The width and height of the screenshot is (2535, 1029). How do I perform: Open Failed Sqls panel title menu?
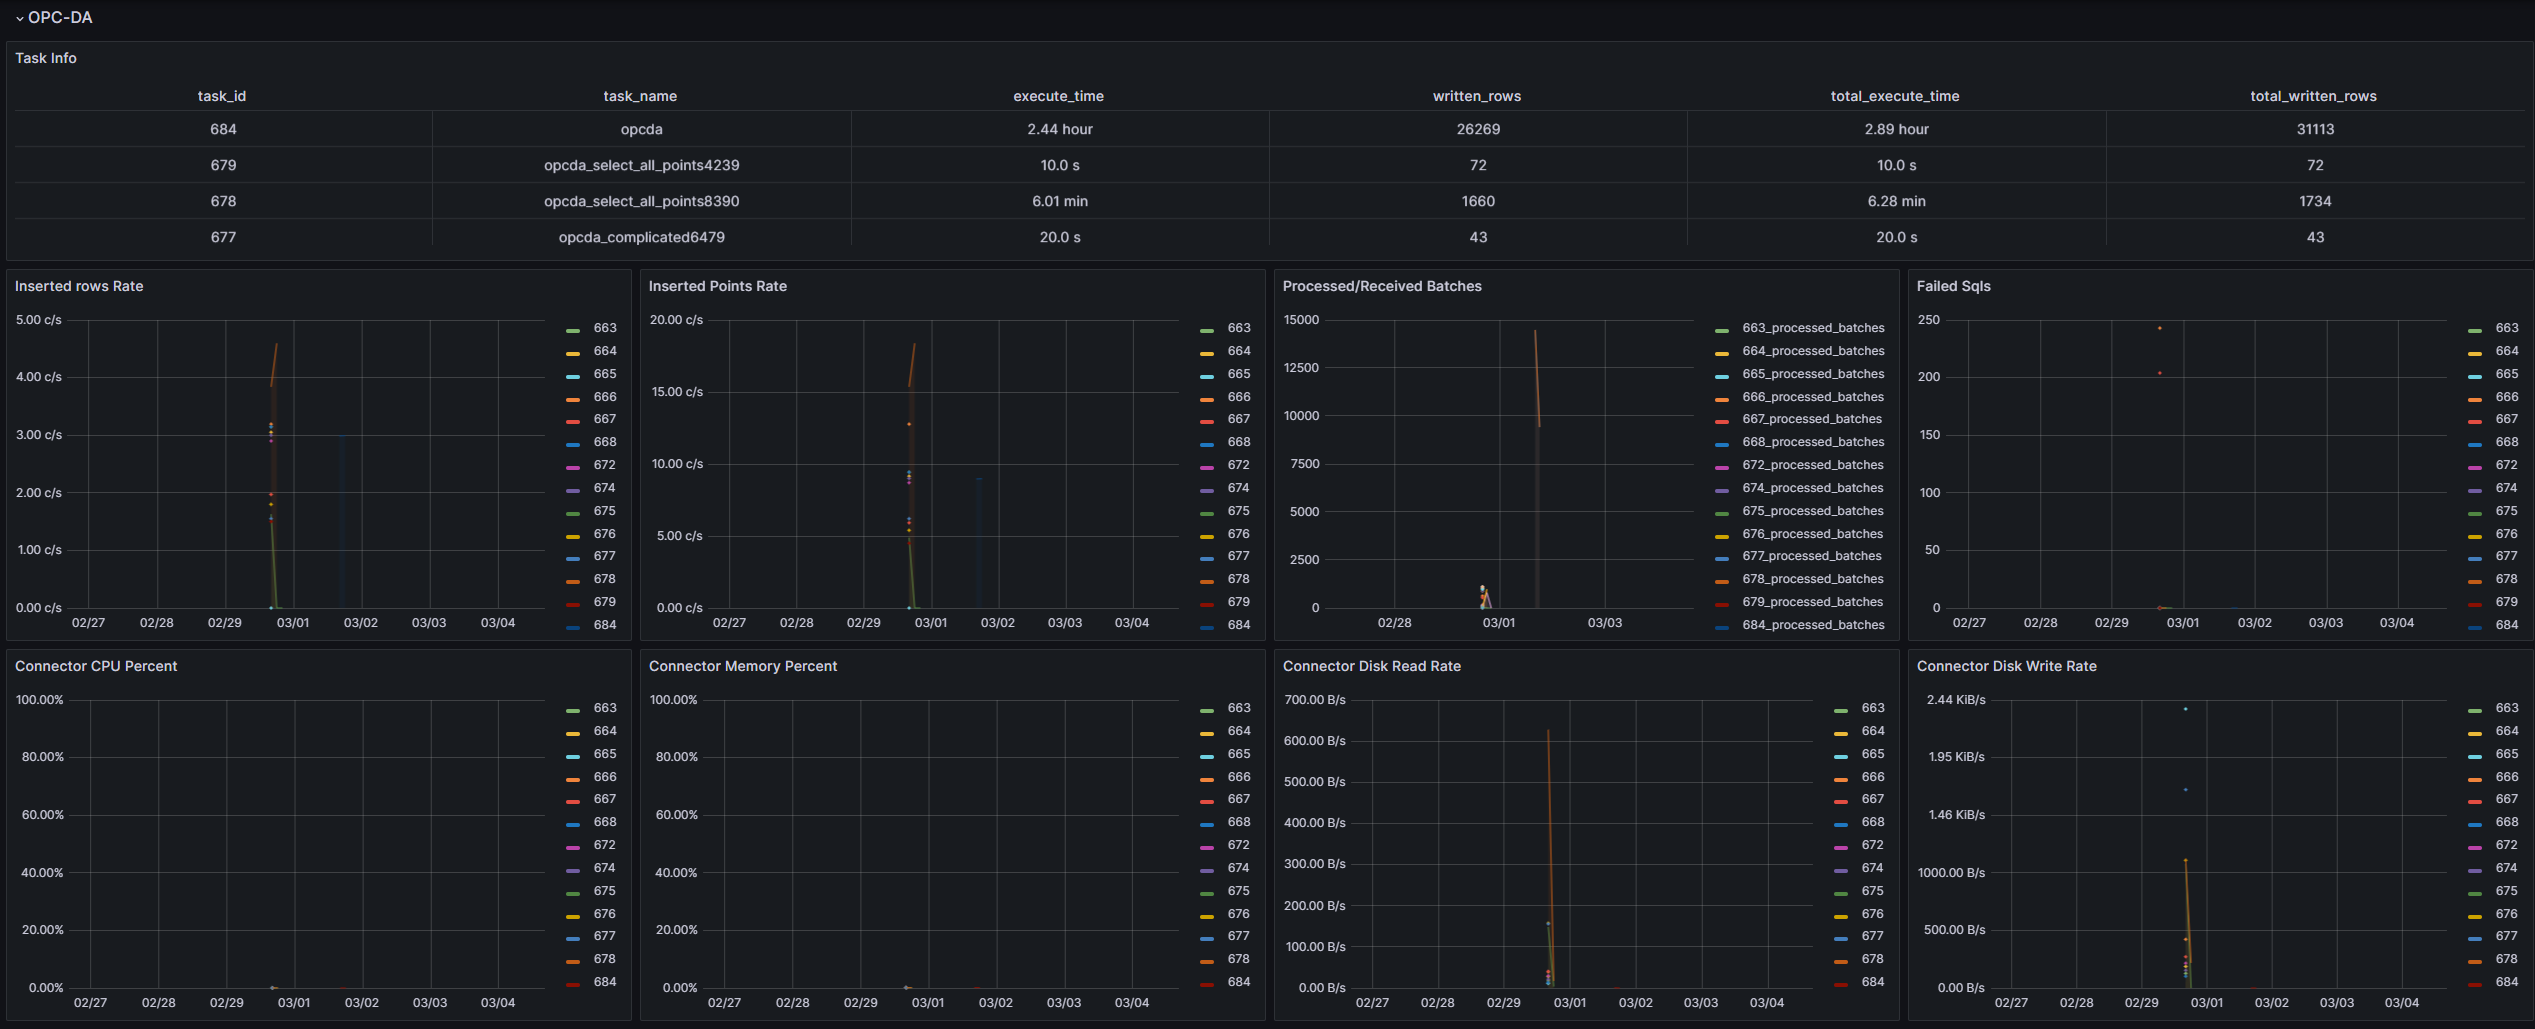pos(1953,286)
